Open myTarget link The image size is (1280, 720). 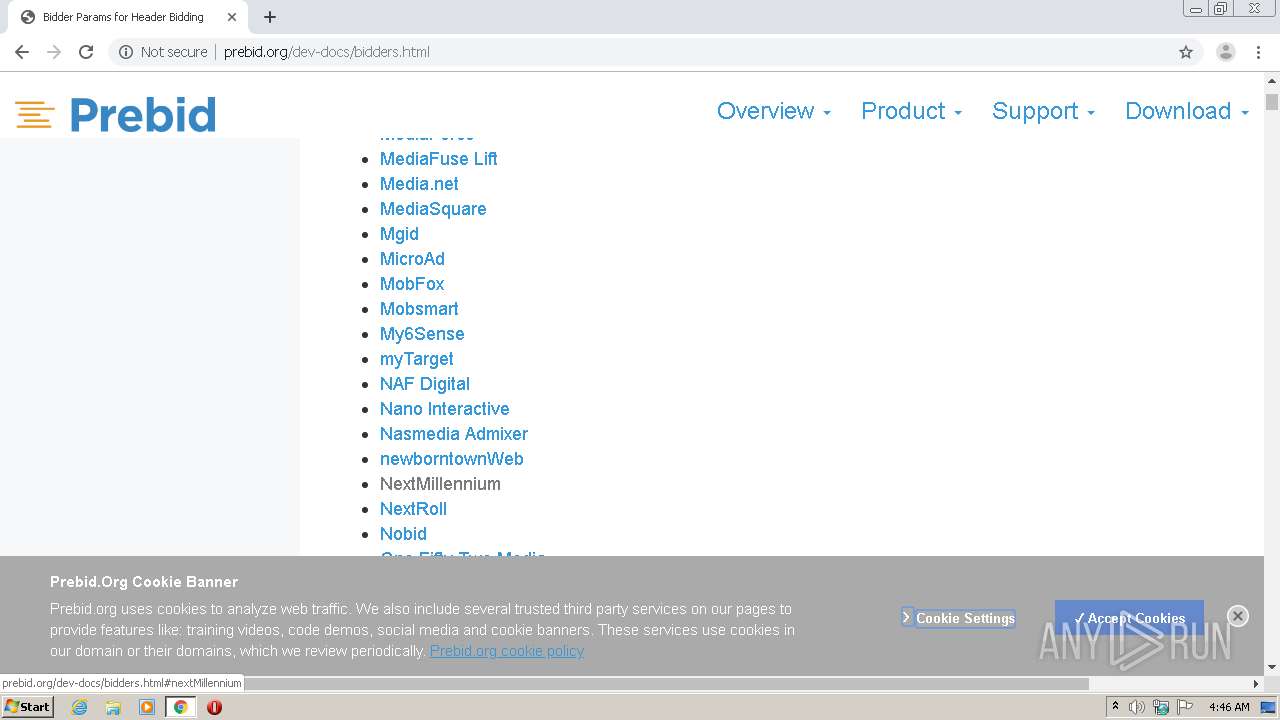point(417,359)
